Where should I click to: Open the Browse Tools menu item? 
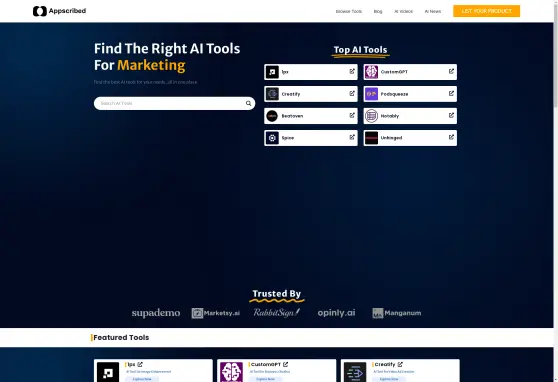coord(349,11)
